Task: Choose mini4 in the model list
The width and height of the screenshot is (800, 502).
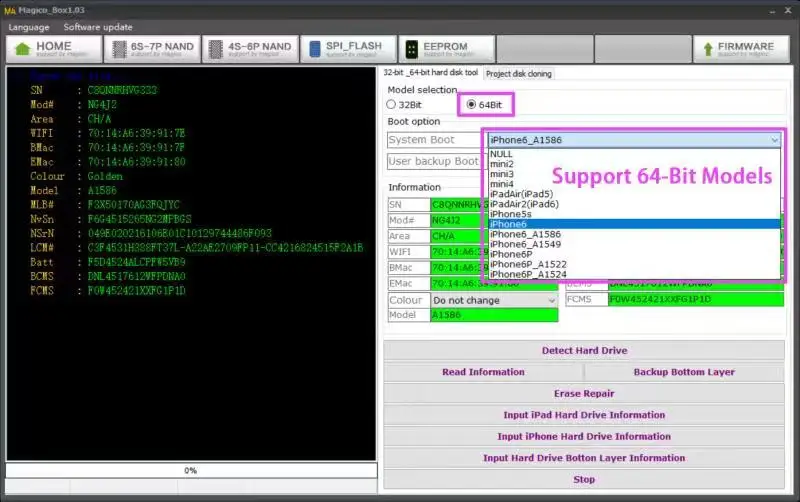Action: 634,184
